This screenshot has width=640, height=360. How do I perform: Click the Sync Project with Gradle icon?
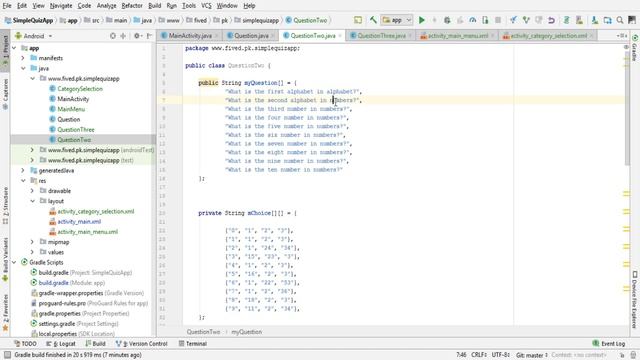tap(566, 20)
